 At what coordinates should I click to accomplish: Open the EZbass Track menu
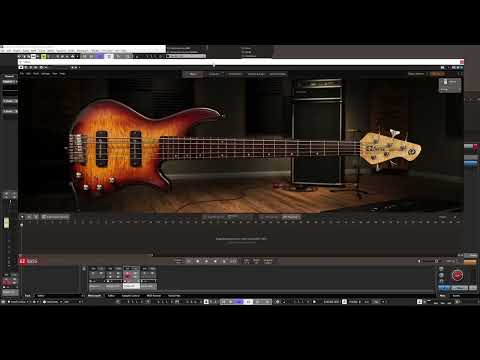(x=36, y=73)
